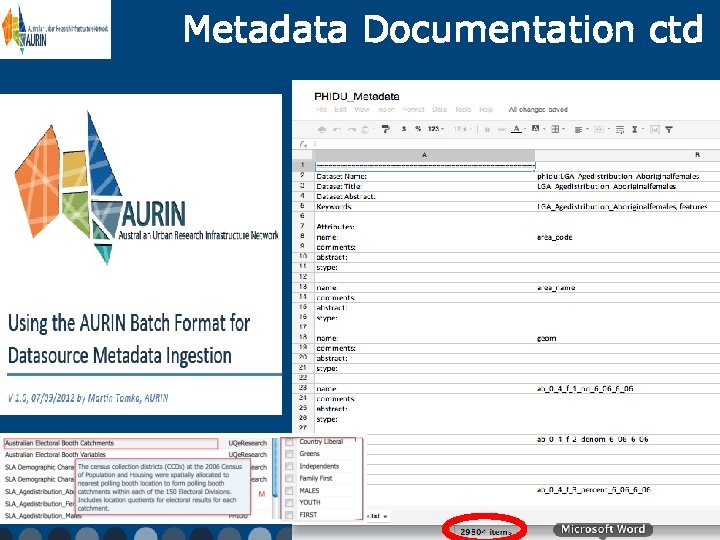
Task: Format cells as percent
Action: point(418,129)
